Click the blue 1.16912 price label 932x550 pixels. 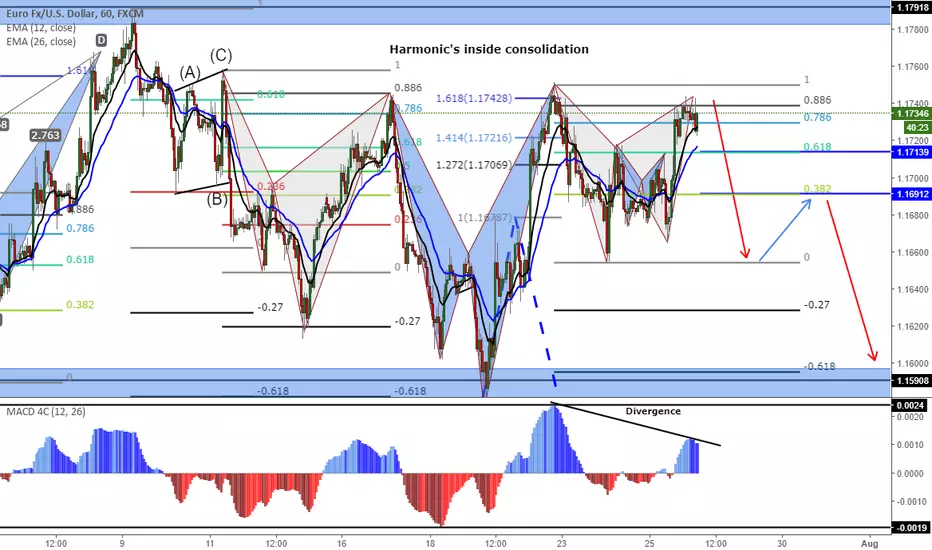(912, 194)
